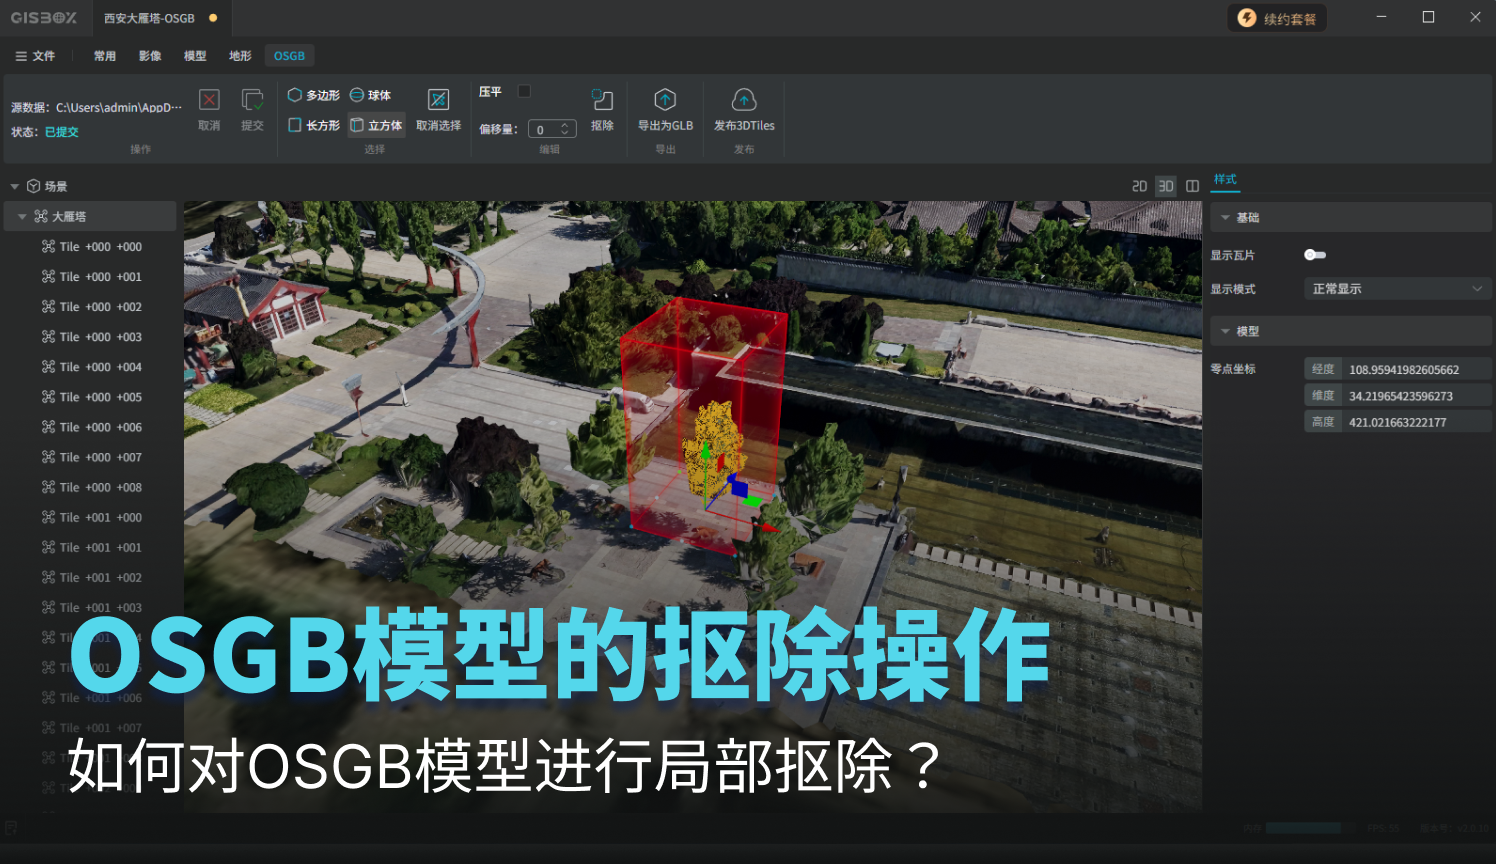Click the 抠除 cutout tool icon
This screenshot has width=1496, height=864.
pyautogui.click(x=602, y=101)
